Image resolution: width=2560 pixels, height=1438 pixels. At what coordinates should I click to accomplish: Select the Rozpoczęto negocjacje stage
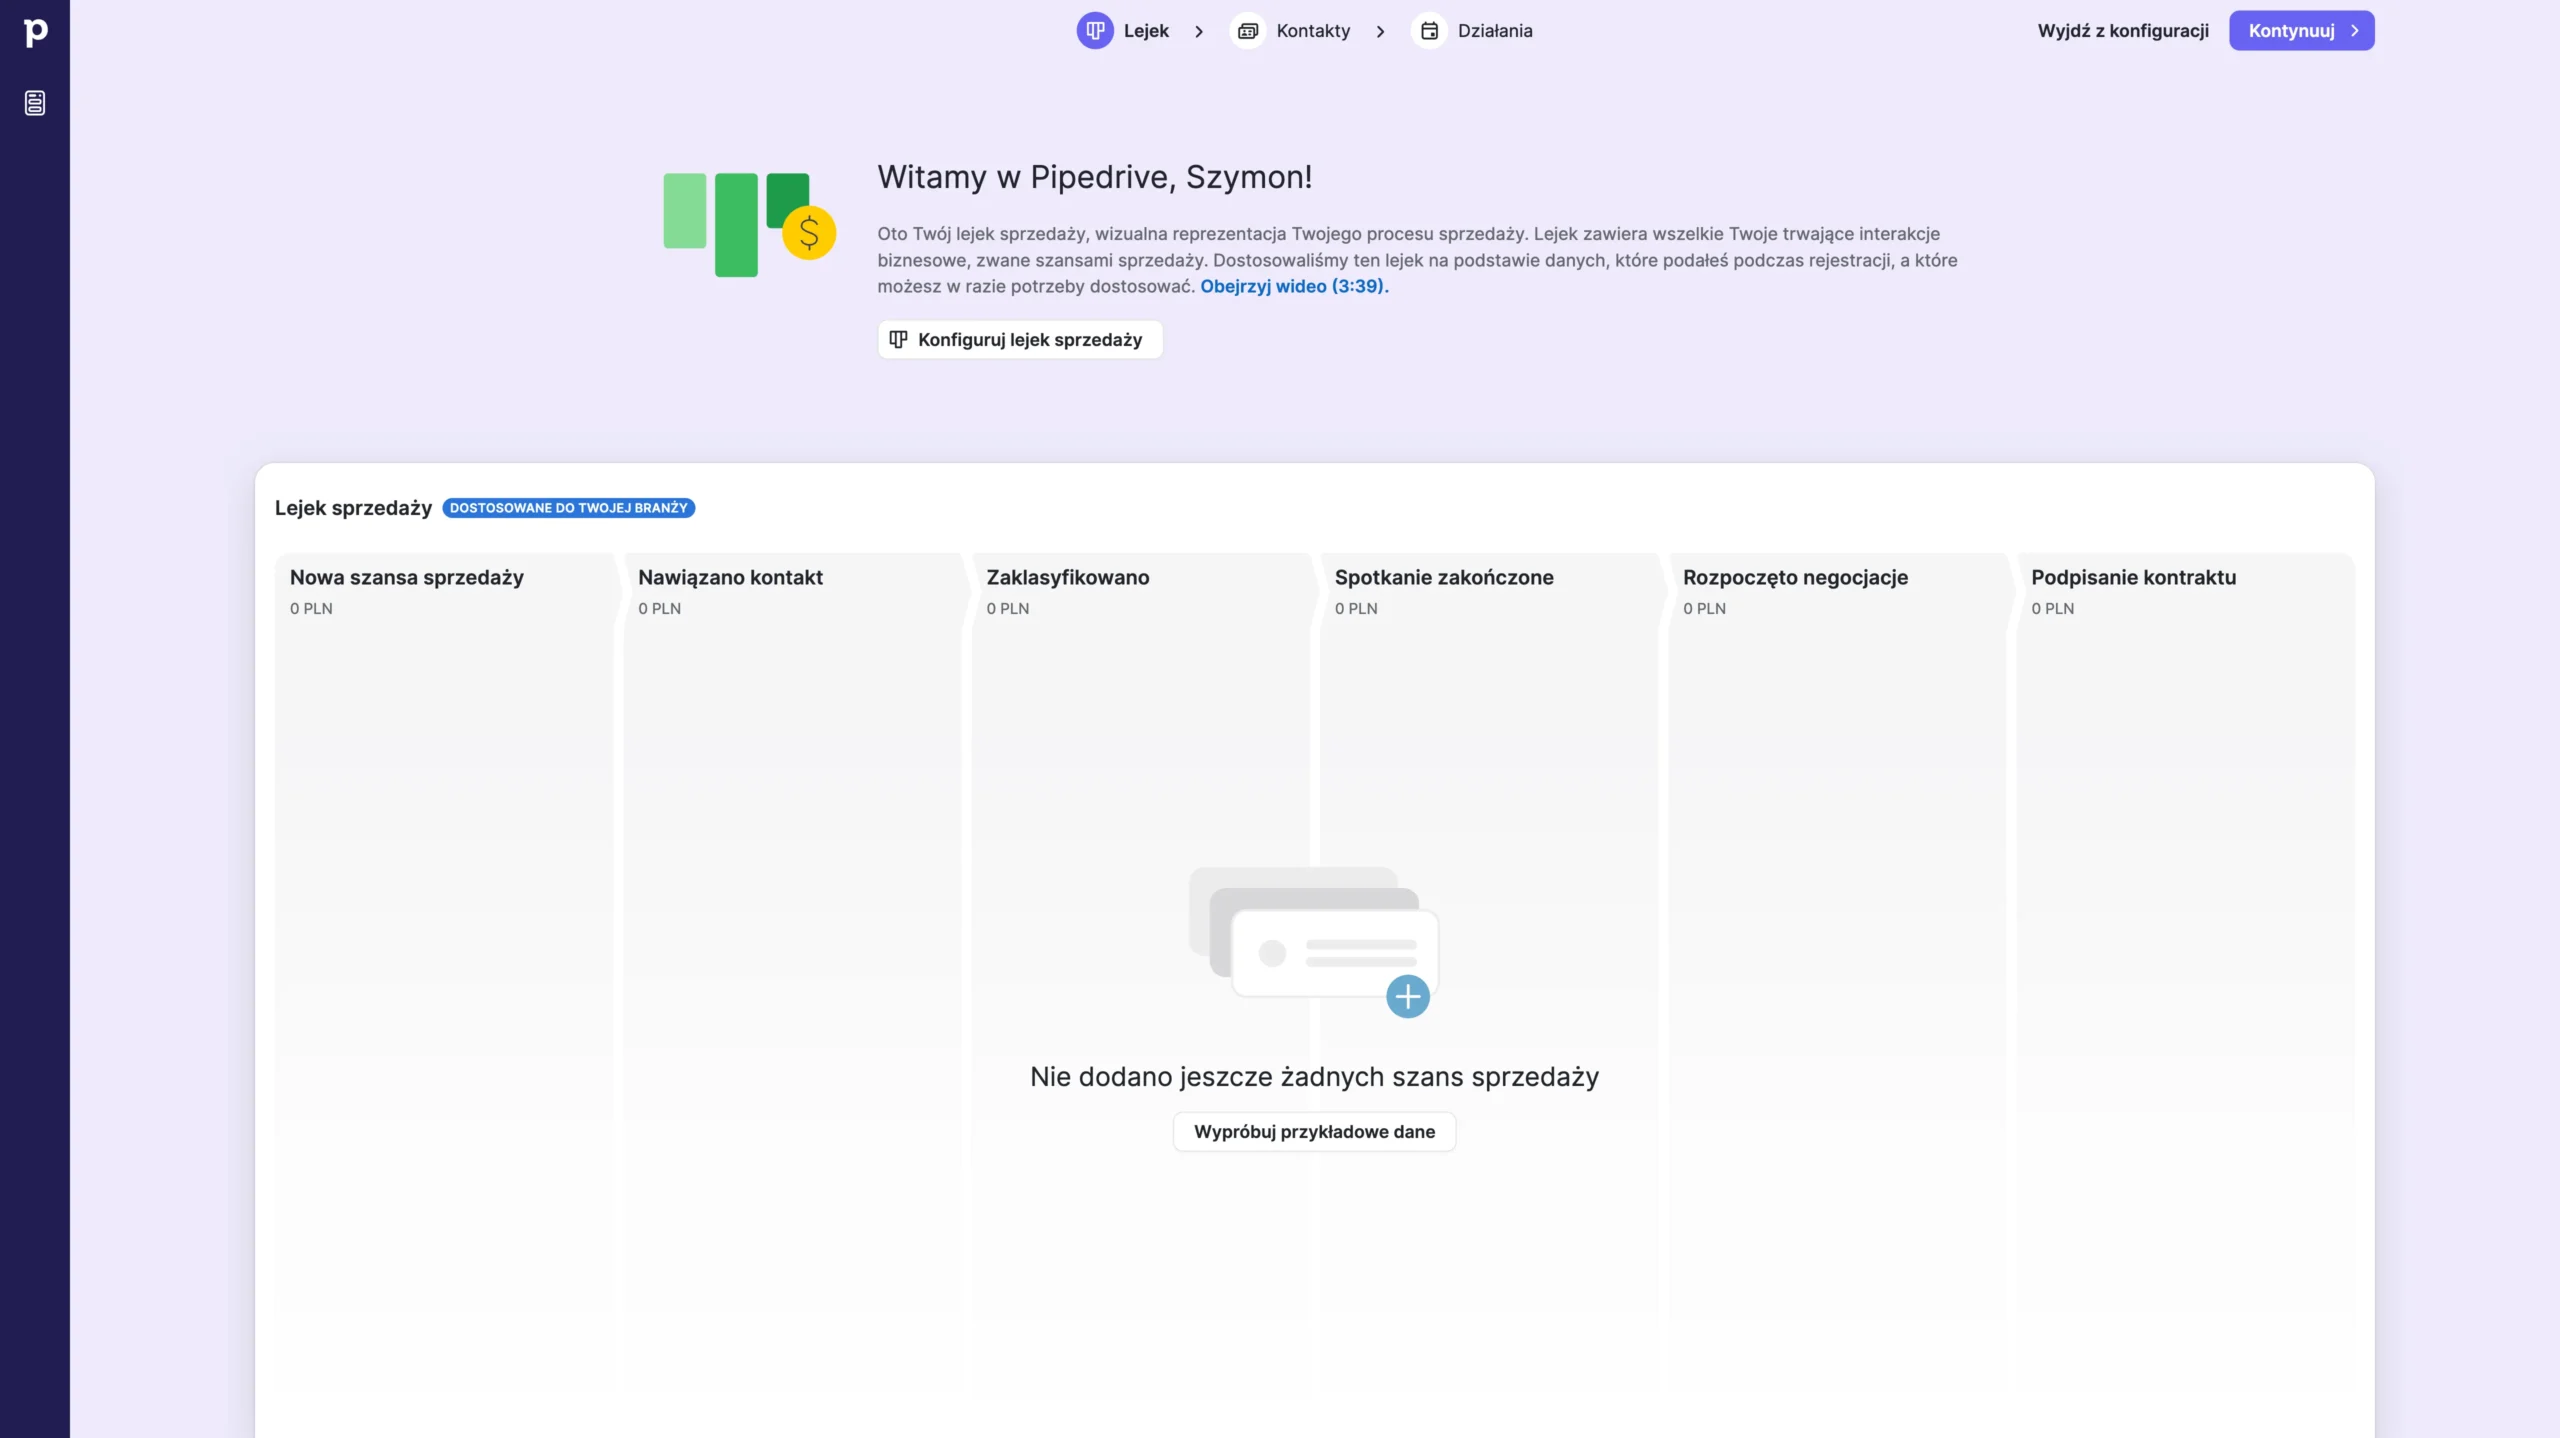[x=1795, y=577]
